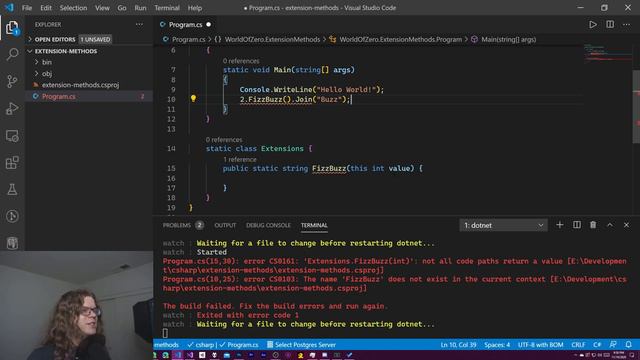The width and height of the screenshot is (640, 360).
Task: Switch to the PROBLEMS tab
Action: click(x=177, y=225)
